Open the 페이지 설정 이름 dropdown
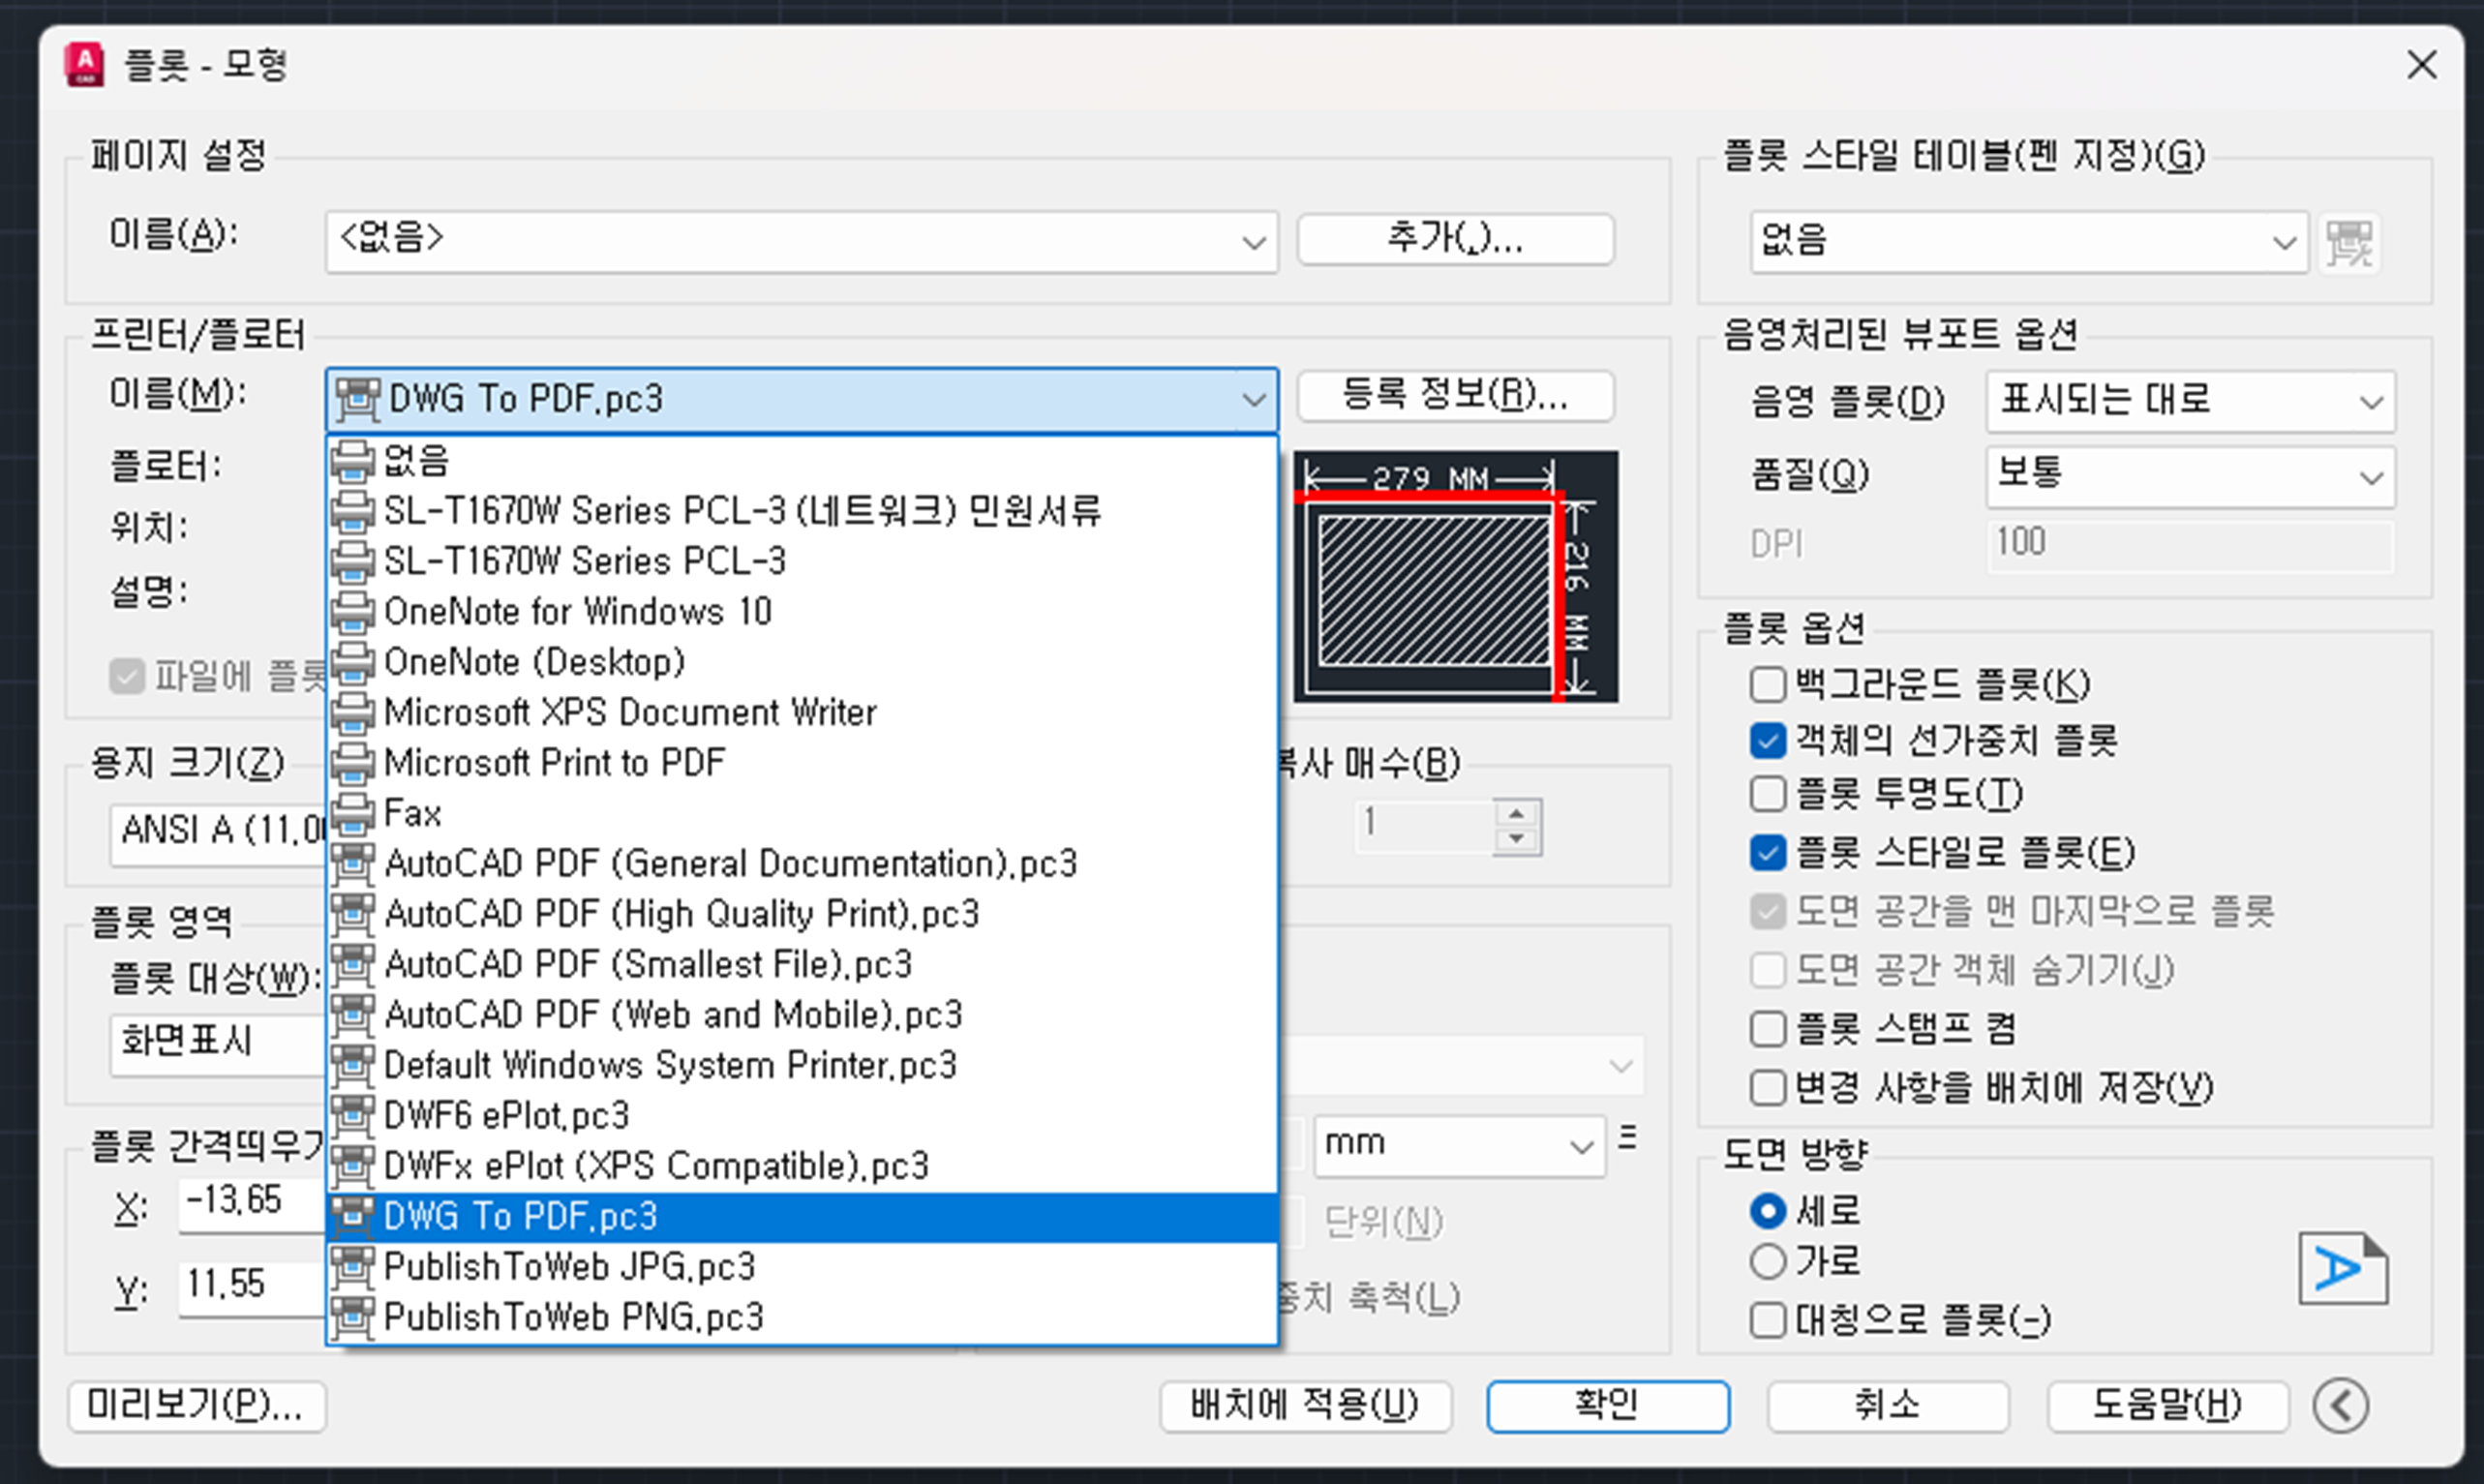2484x1484 pixels. (1252, 242)
